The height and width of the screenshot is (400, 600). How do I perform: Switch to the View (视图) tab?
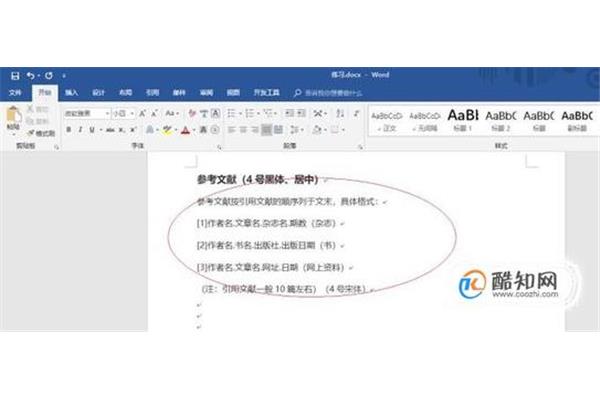click(x=233, y=93)
